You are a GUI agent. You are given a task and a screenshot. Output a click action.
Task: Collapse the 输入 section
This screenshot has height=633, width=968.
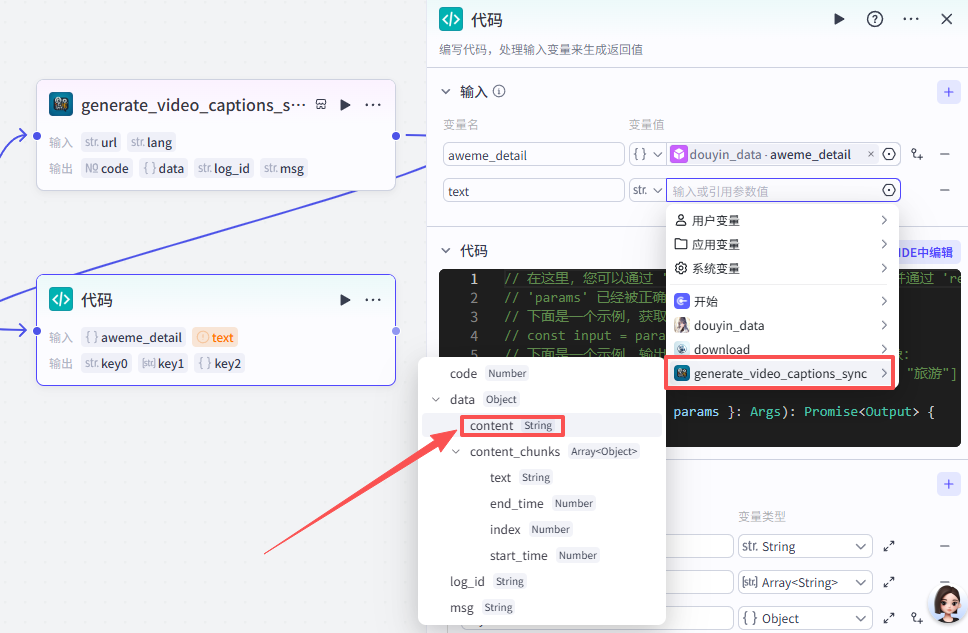point(446,92)
